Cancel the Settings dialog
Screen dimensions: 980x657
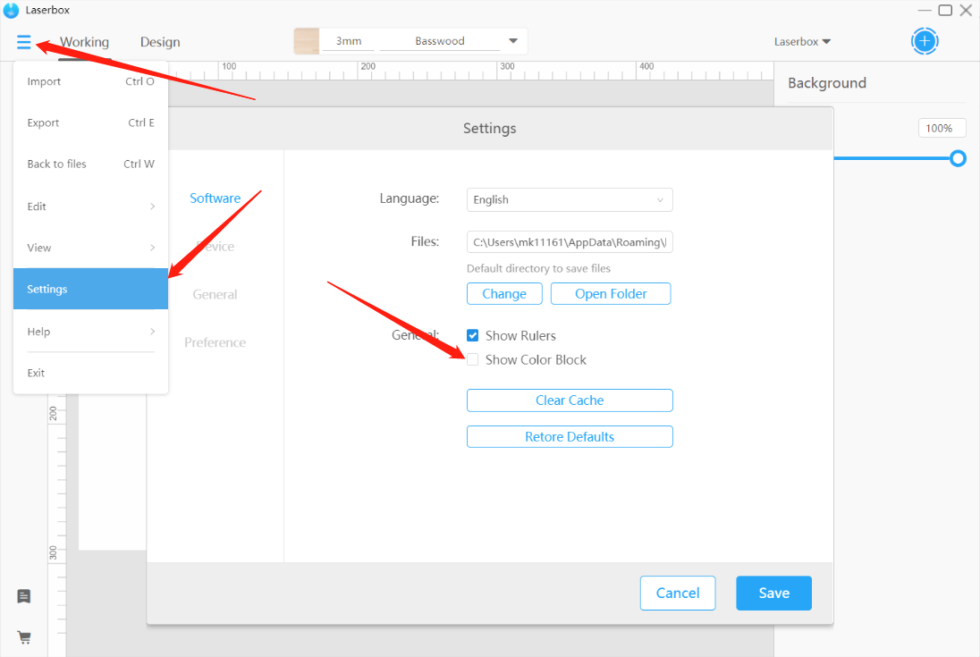pyautogui.click(x=678, y=593)
